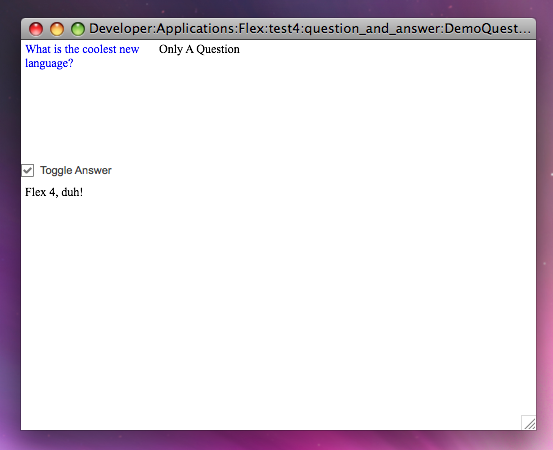The height and width of the screenshot is (450, 553).
Task: Close the window with the red button
Action: click(x=36, y=29)
